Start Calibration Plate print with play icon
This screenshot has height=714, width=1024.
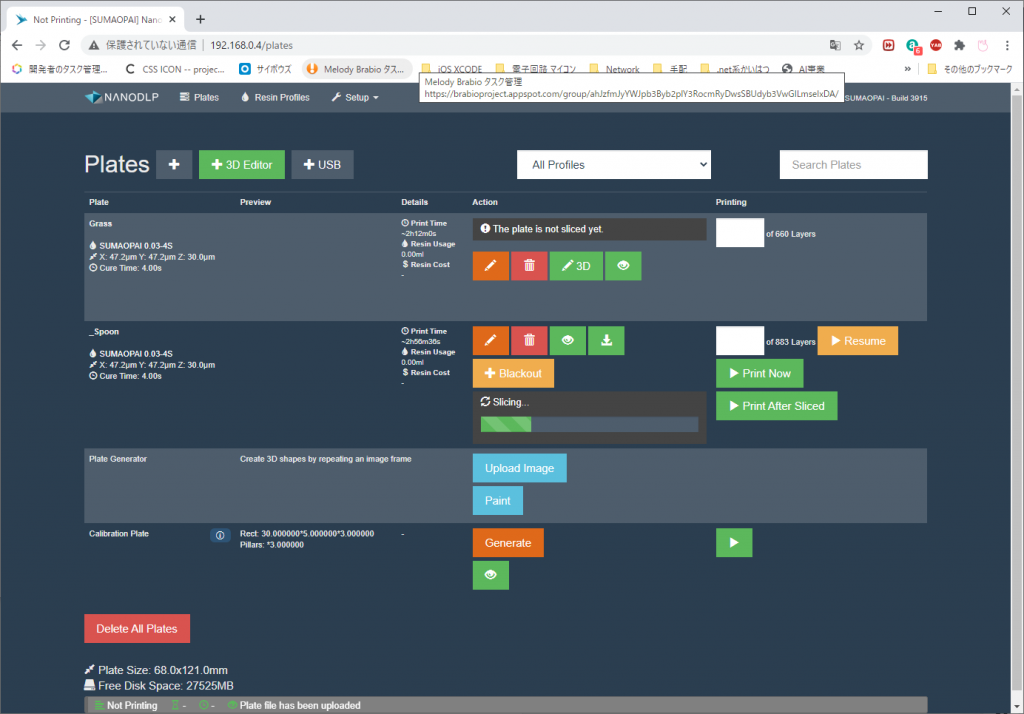pyautogui.click(x=734, y=543)
